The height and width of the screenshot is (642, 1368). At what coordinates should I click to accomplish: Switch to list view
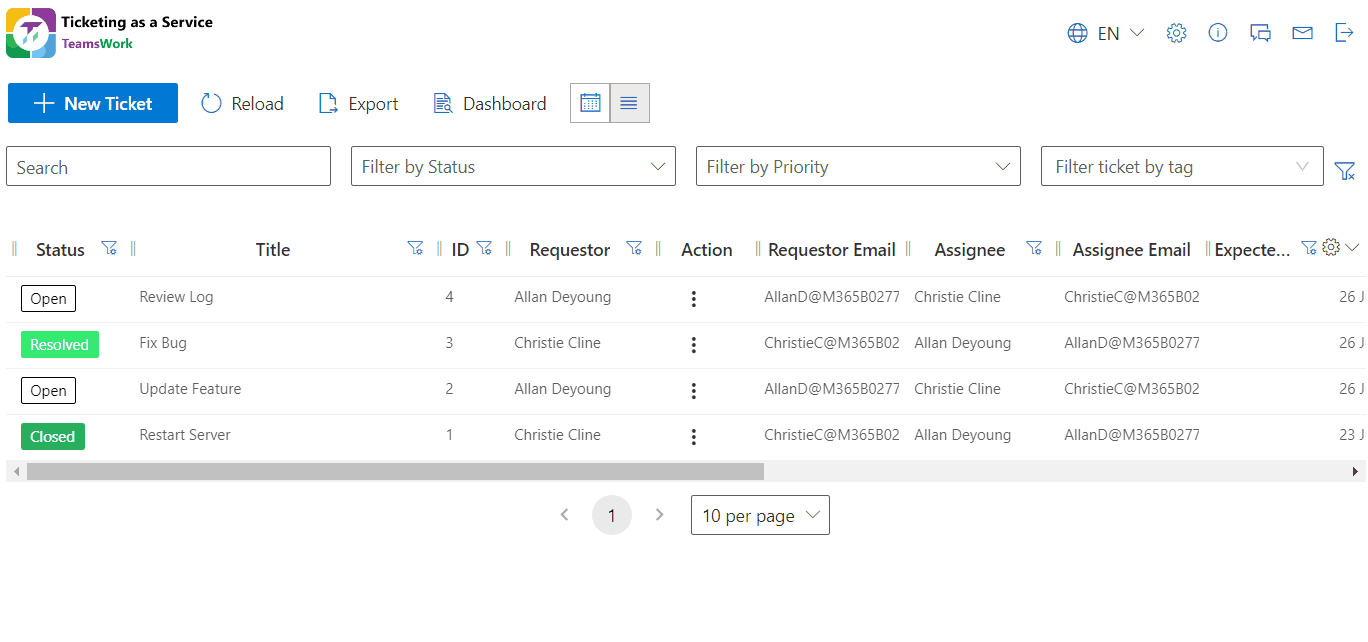629,103
